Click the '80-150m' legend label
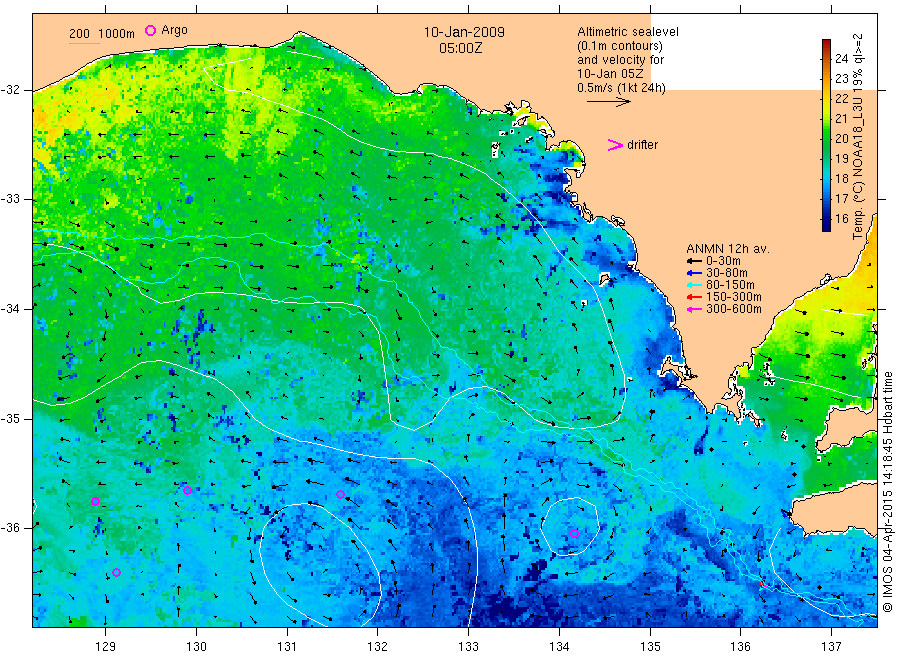 tap(730, 285)
